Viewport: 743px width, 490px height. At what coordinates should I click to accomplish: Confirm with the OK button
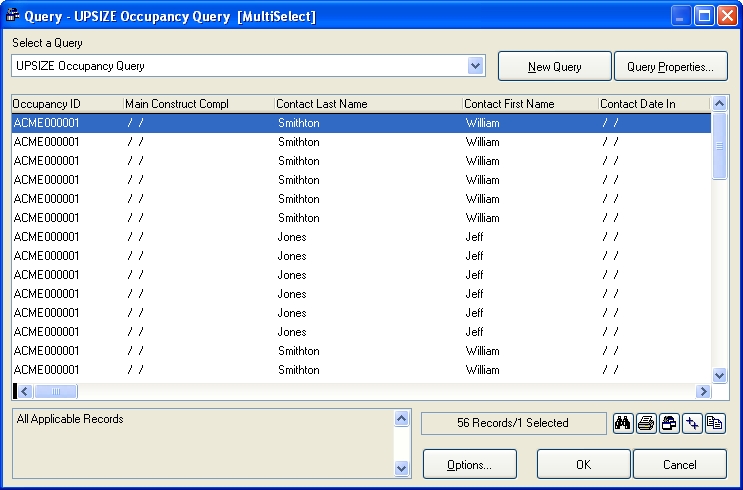[583, 464]
